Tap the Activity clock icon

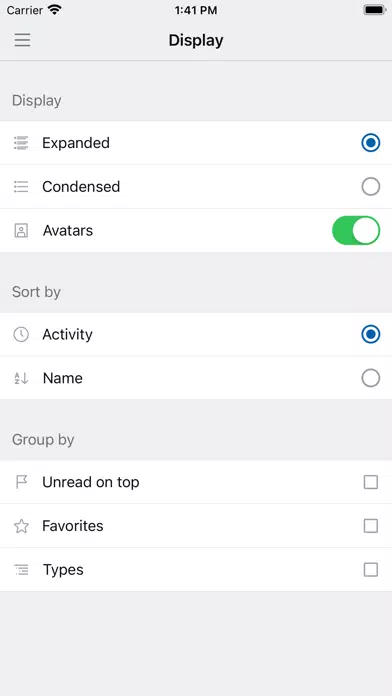click(21, 334)
